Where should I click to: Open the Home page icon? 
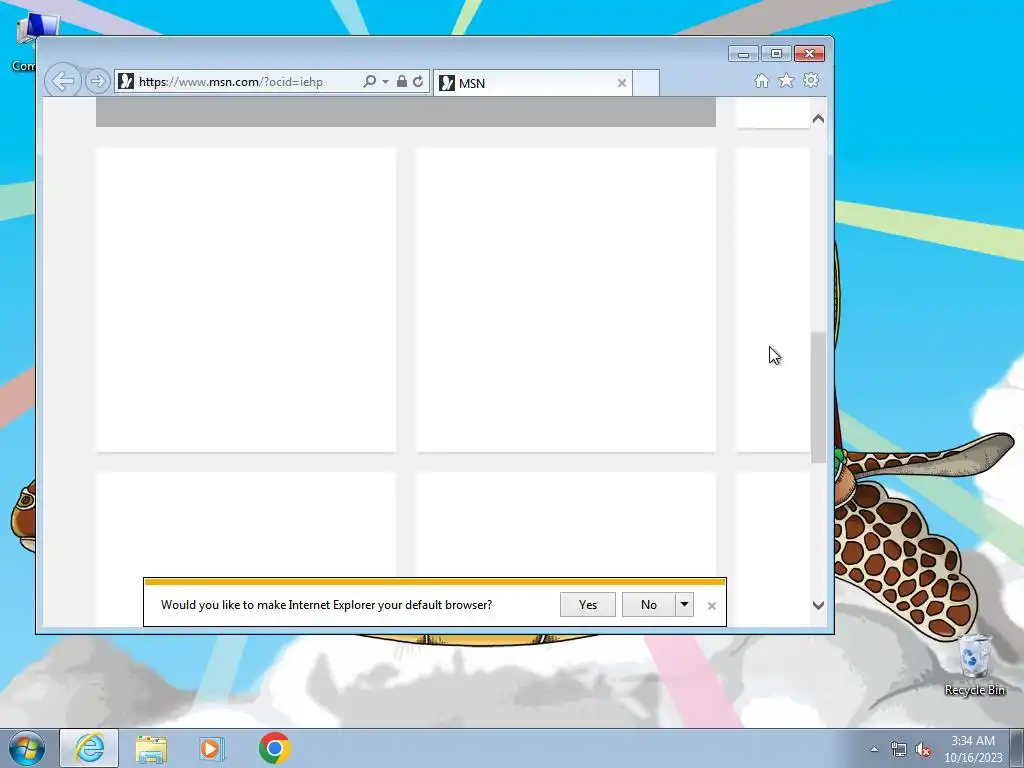[761, 80]
